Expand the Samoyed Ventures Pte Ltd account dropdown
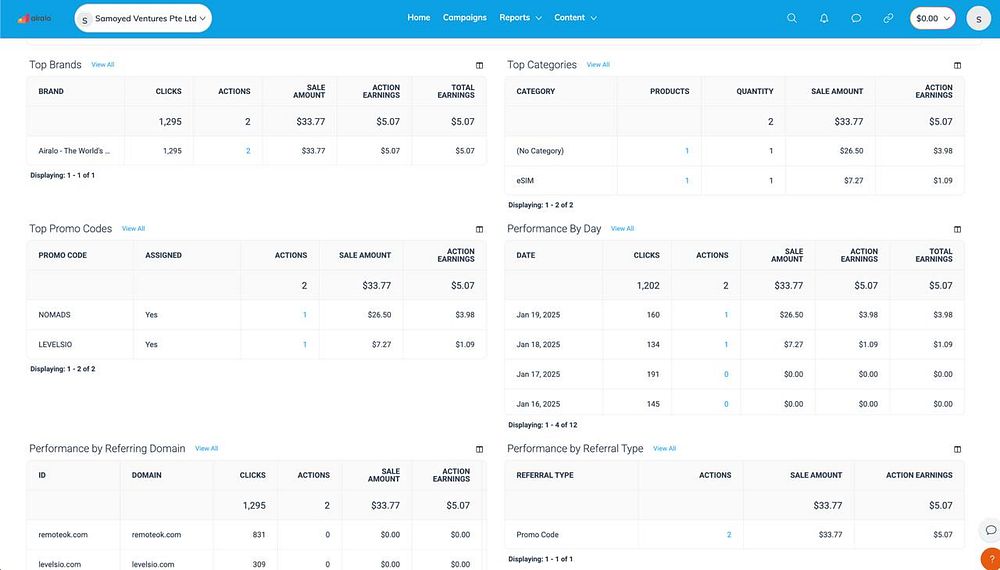 coord(143,18)
